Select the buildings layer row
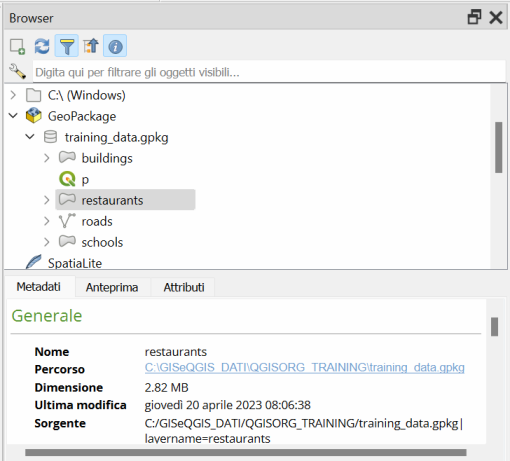This screenshot has width=510, height=461. [107, 158]
